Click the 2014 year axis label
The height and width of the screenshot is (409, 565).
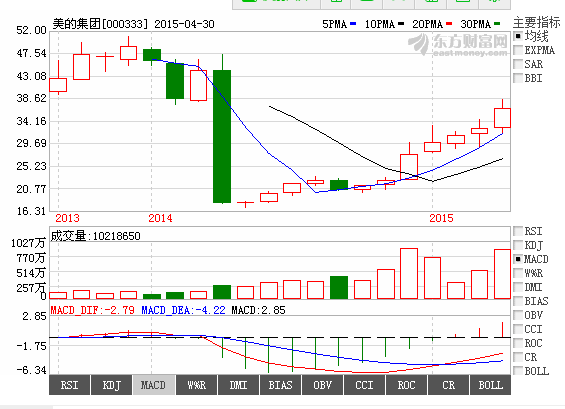click(x=160, y=218)
